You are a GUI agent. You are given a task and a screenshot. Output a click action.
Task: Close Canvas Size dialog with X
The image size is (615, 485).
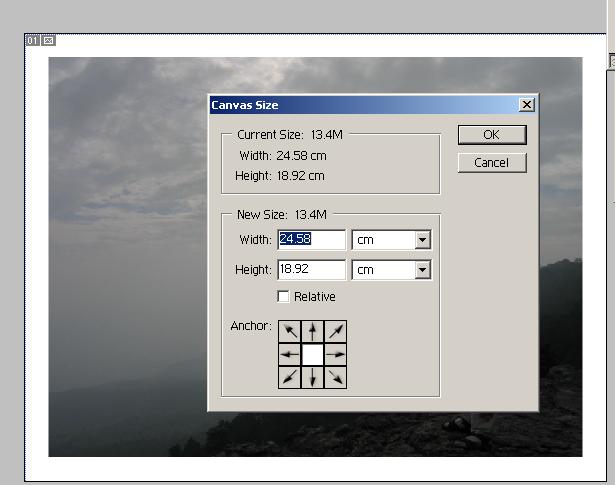(527, 105)
